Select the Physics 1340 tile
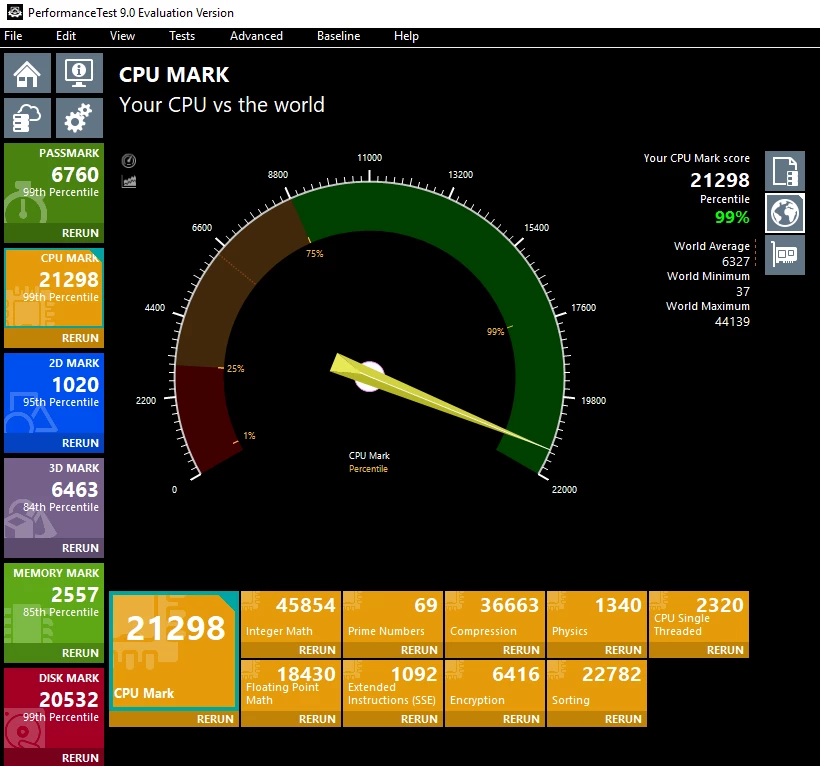 coord(597,617)
